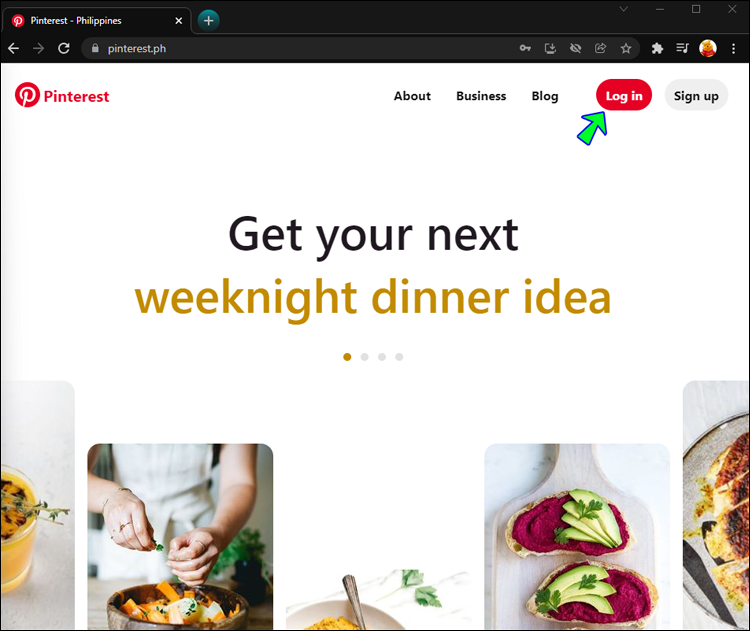Viewport: 750px width, 631px height.
Task: Open the Business link
Action: point(481,96)
